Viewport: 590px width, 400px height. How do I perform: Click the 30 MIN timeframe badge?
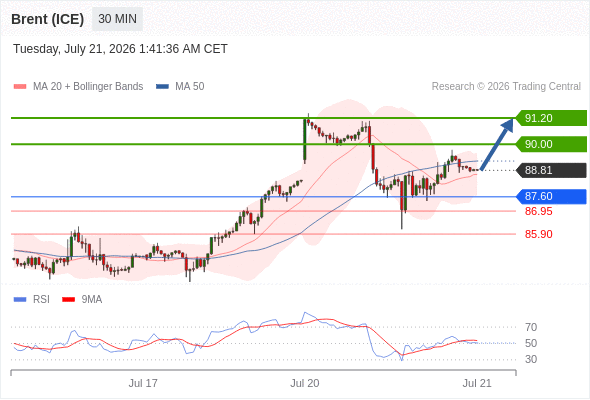coord(117,19)
